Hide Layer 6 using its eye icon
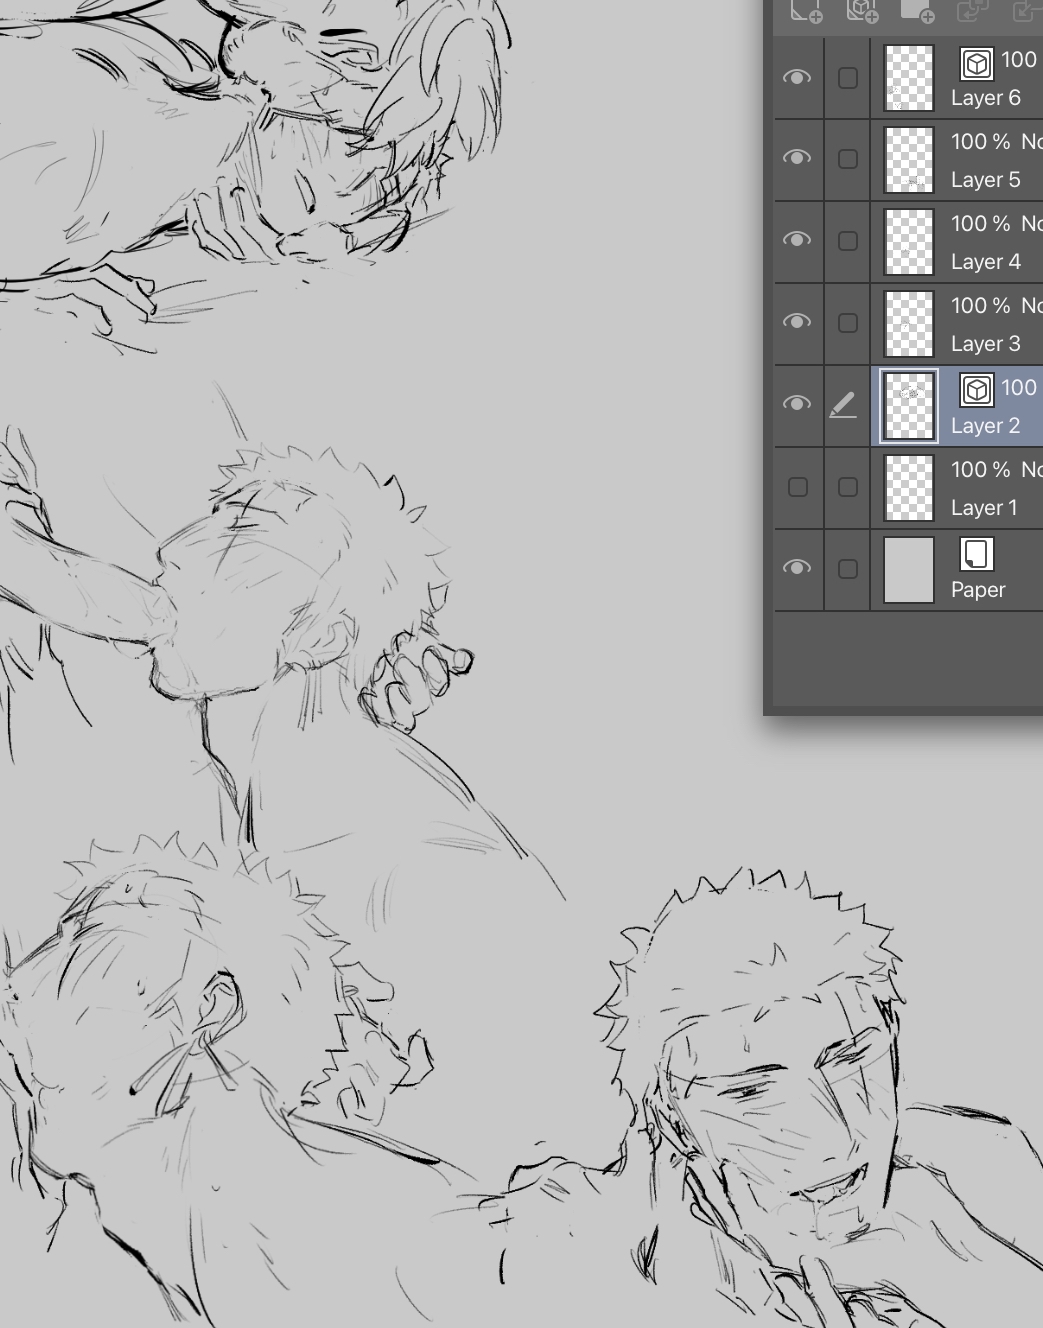1043x1328 pixels. [797, 77]
